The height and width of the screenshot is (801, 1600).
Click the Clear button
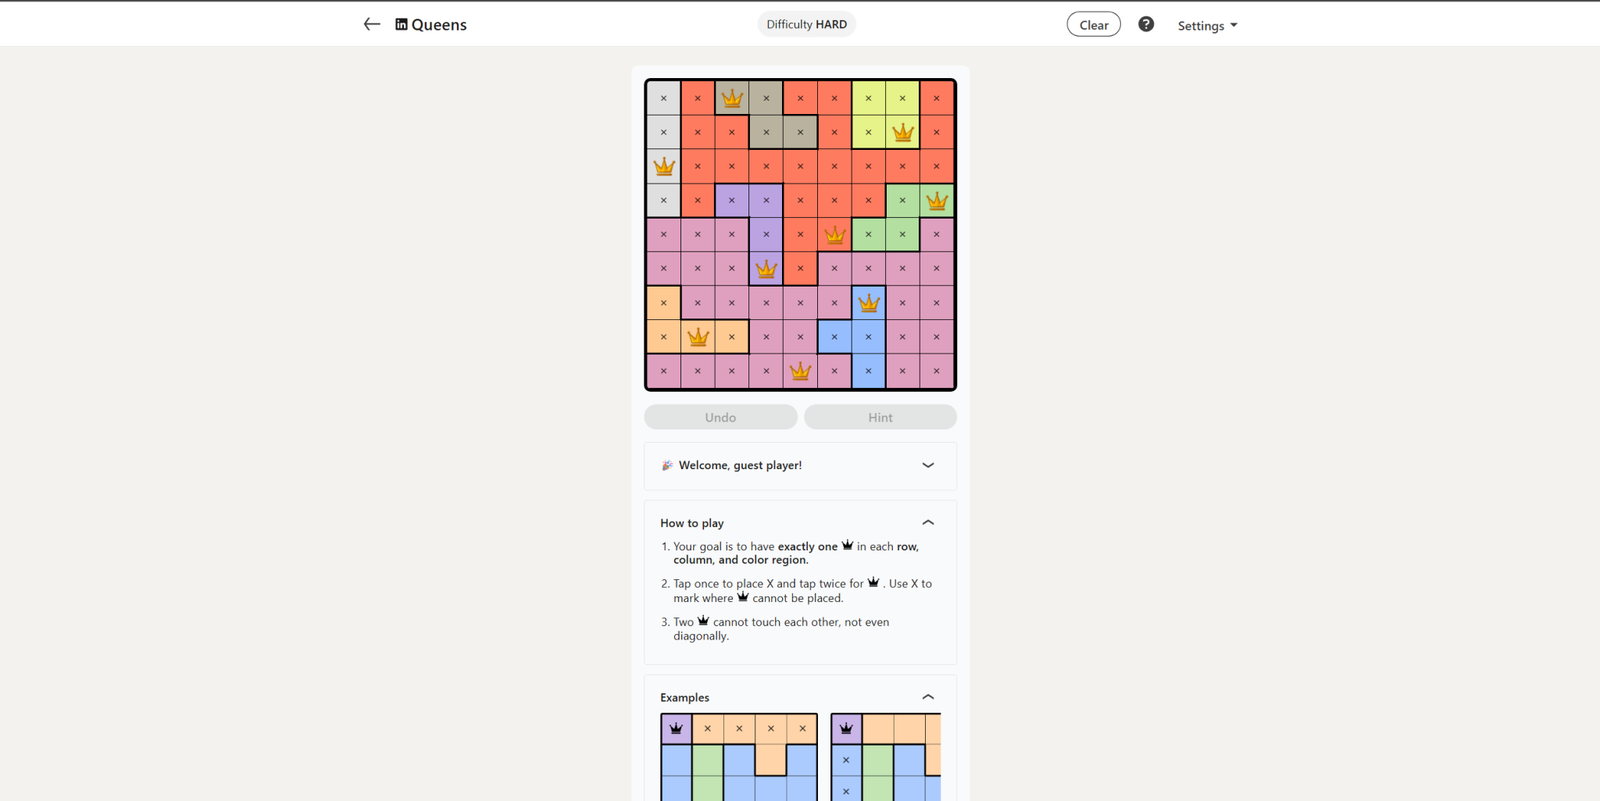click(1093, 25)
